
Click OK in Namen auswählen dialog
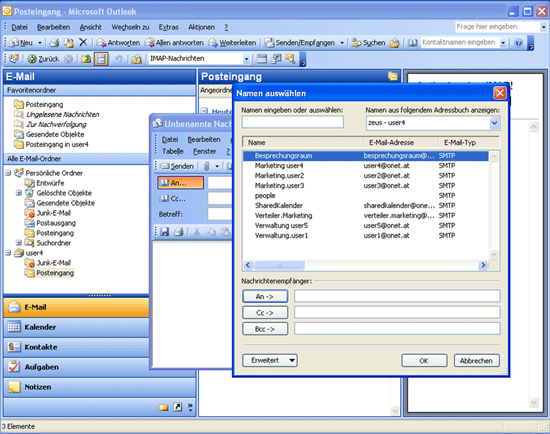point(424,360)
